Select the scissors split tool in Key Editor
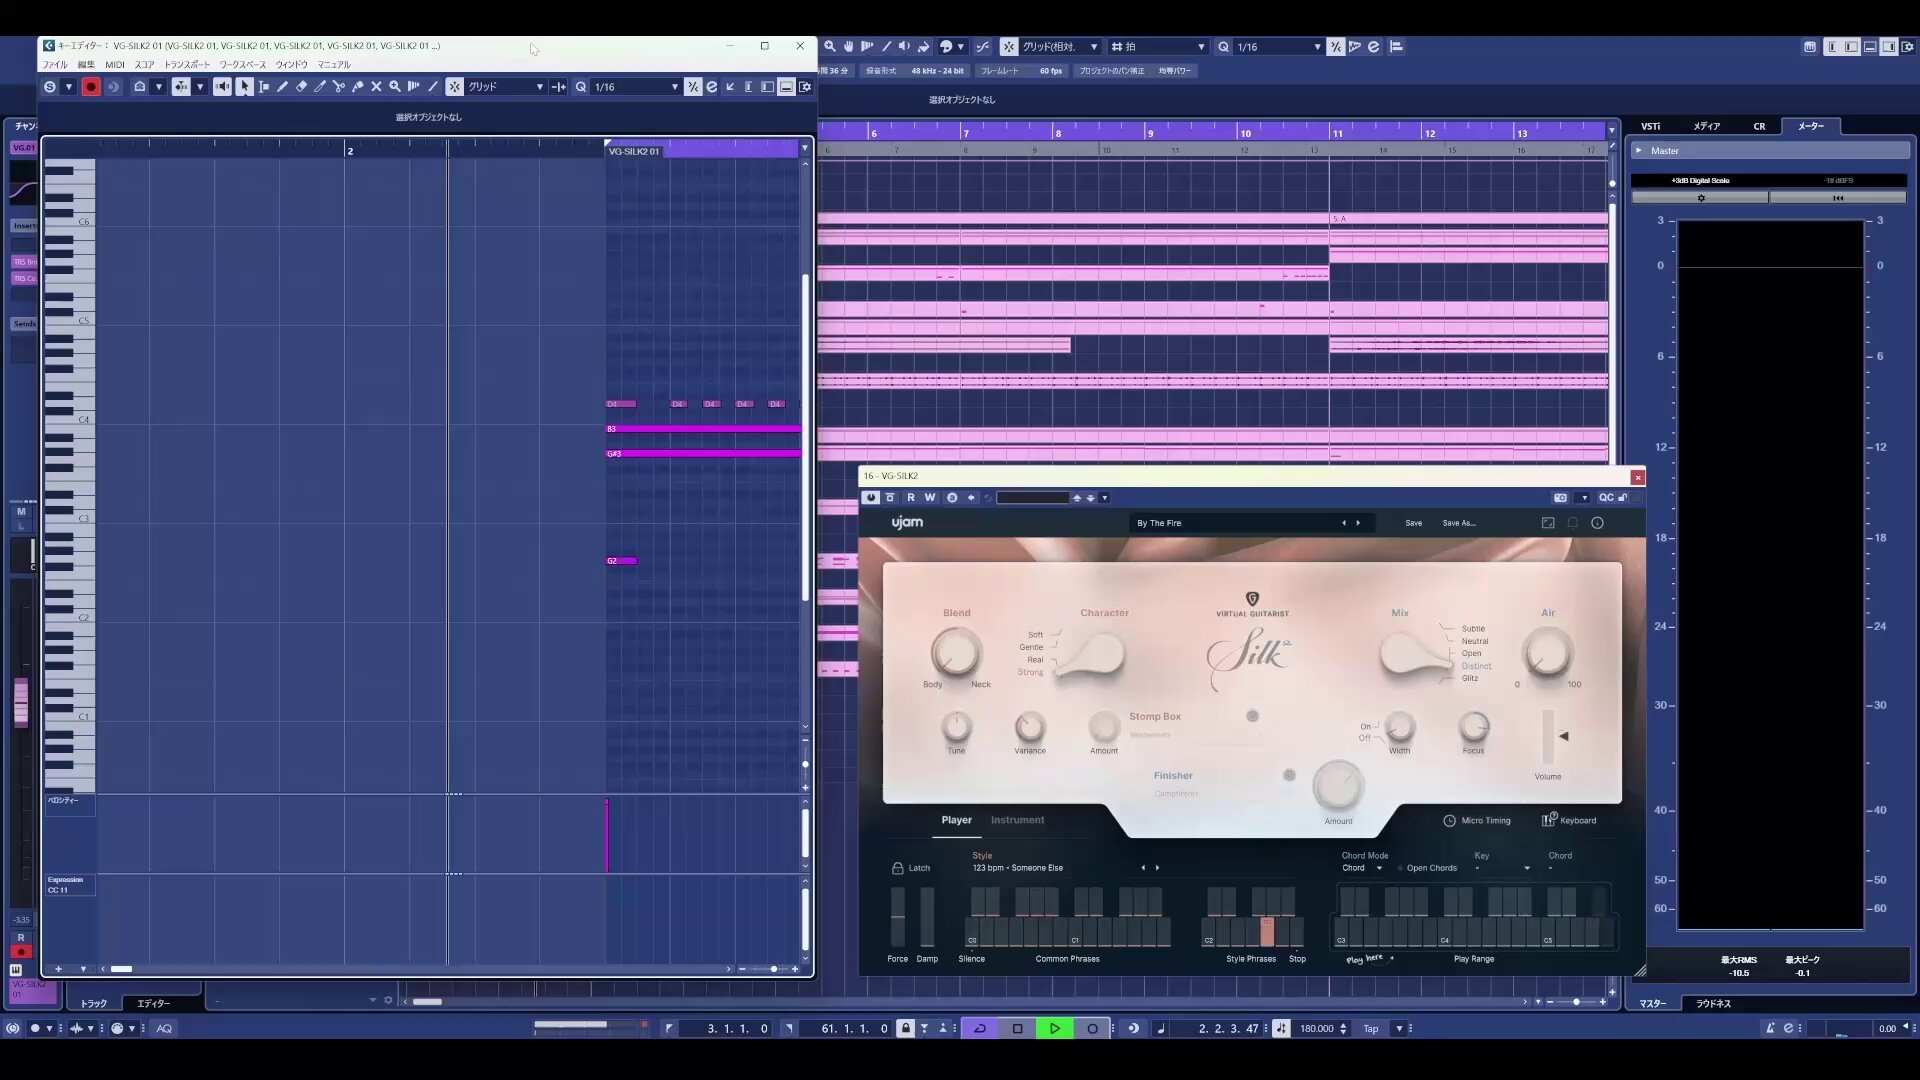 coord(339,87)
